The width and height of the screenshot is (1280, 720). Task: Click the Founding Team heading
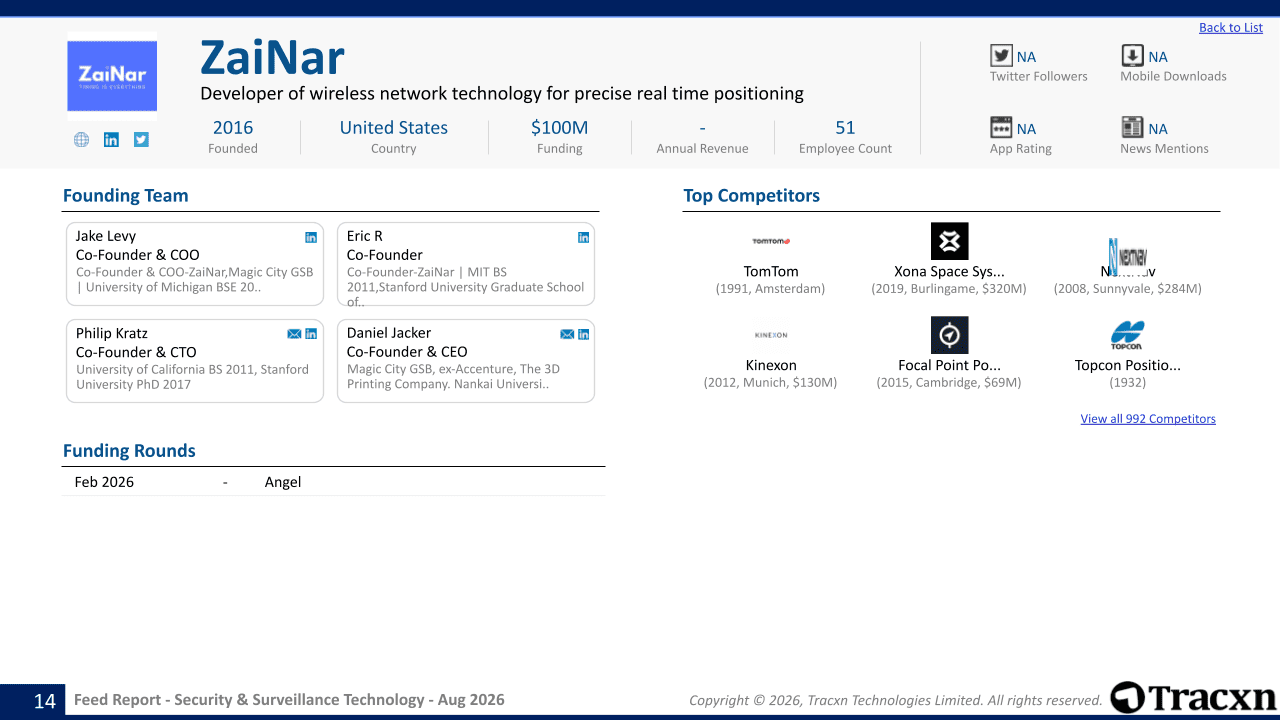(126, 196)
